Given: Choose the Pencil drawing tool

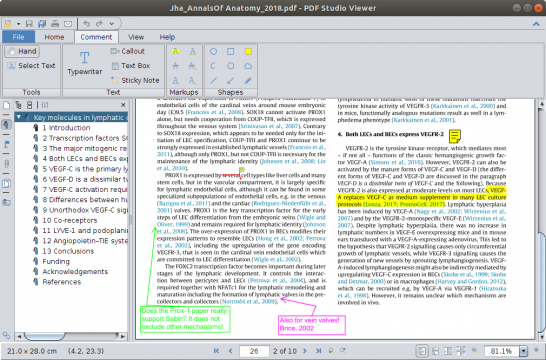Looking at the screenshot, I should pos(248,80).
